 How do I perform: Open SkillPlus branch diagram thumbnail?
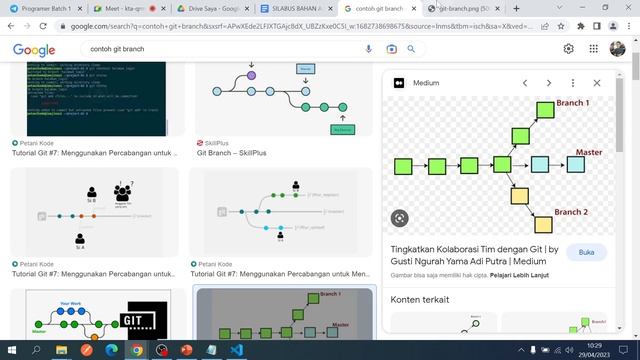(284, 99)
